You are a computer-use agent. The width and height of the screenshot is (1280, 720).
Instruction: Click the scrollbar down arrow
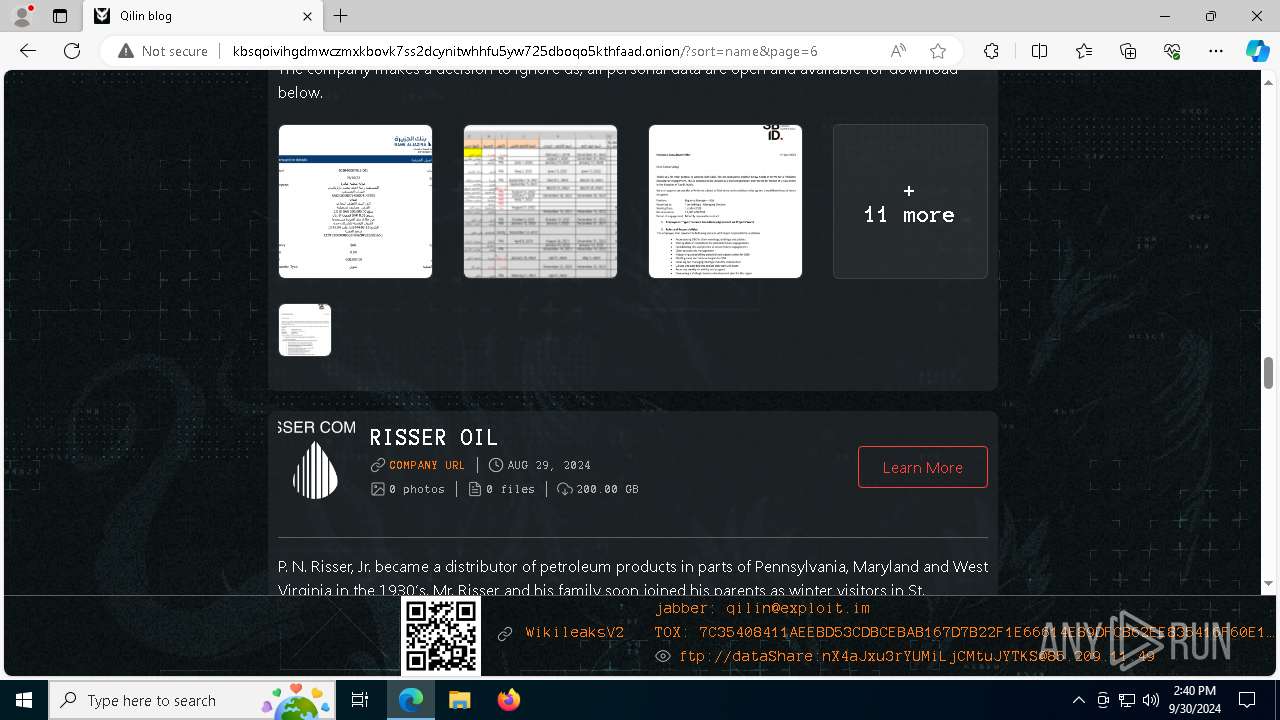(x=1268, y=583)
